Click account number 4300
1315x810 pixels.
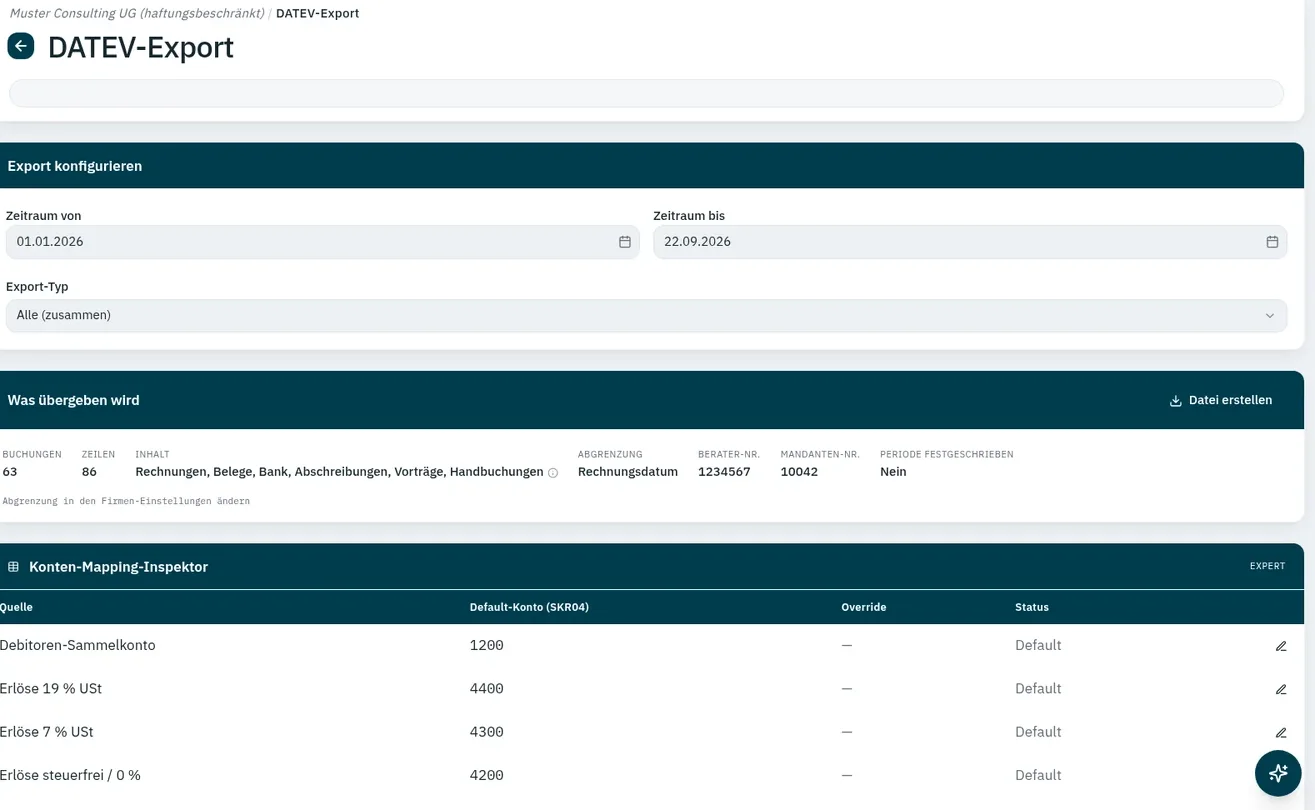tap(486, 732)
